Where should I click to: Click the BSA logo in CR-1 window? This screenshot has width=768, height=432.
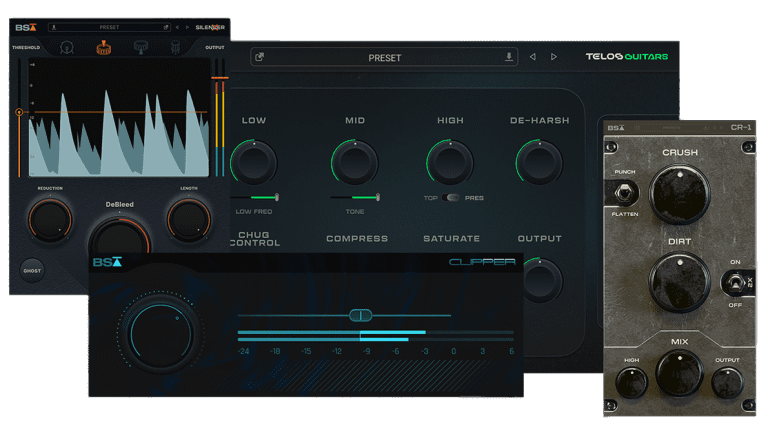(x=616, y=128)
